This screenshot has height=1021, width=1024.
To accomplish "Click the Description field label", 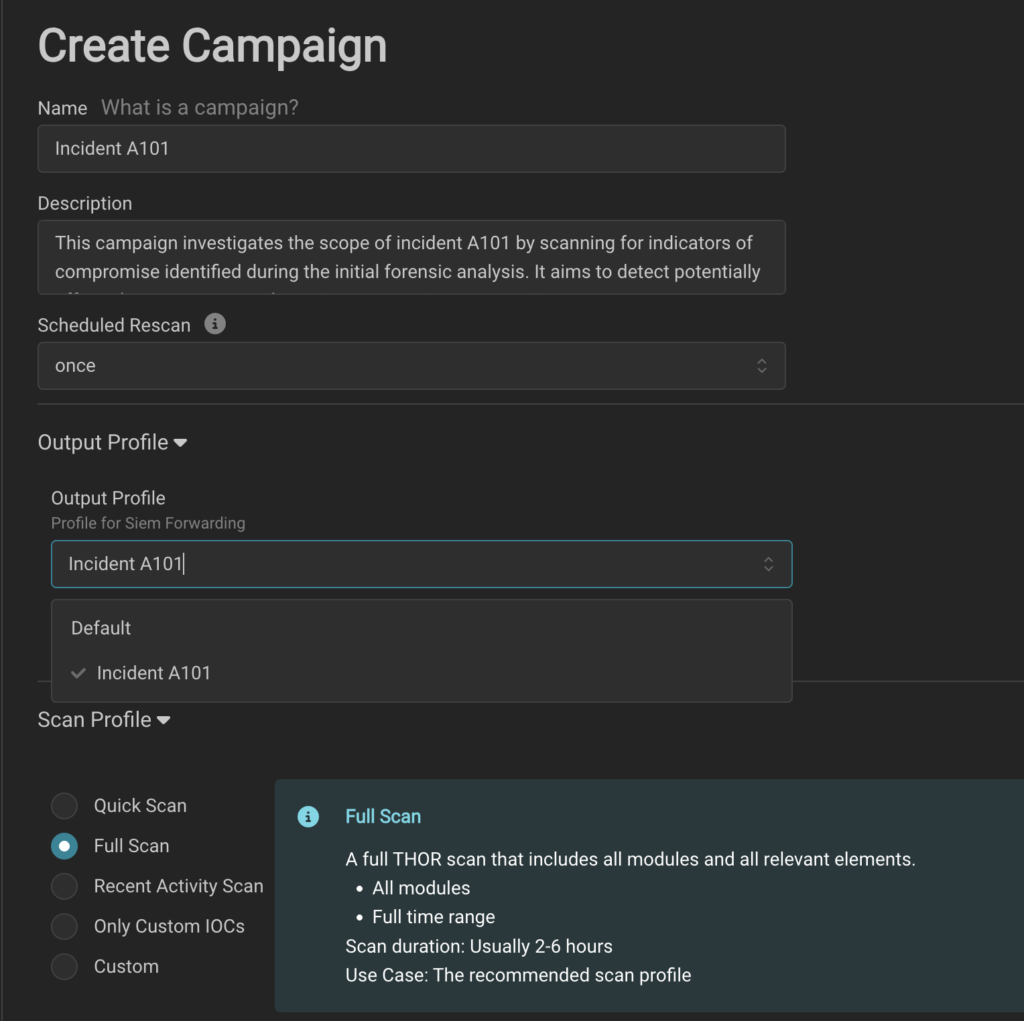I will (x=85, y=203).
